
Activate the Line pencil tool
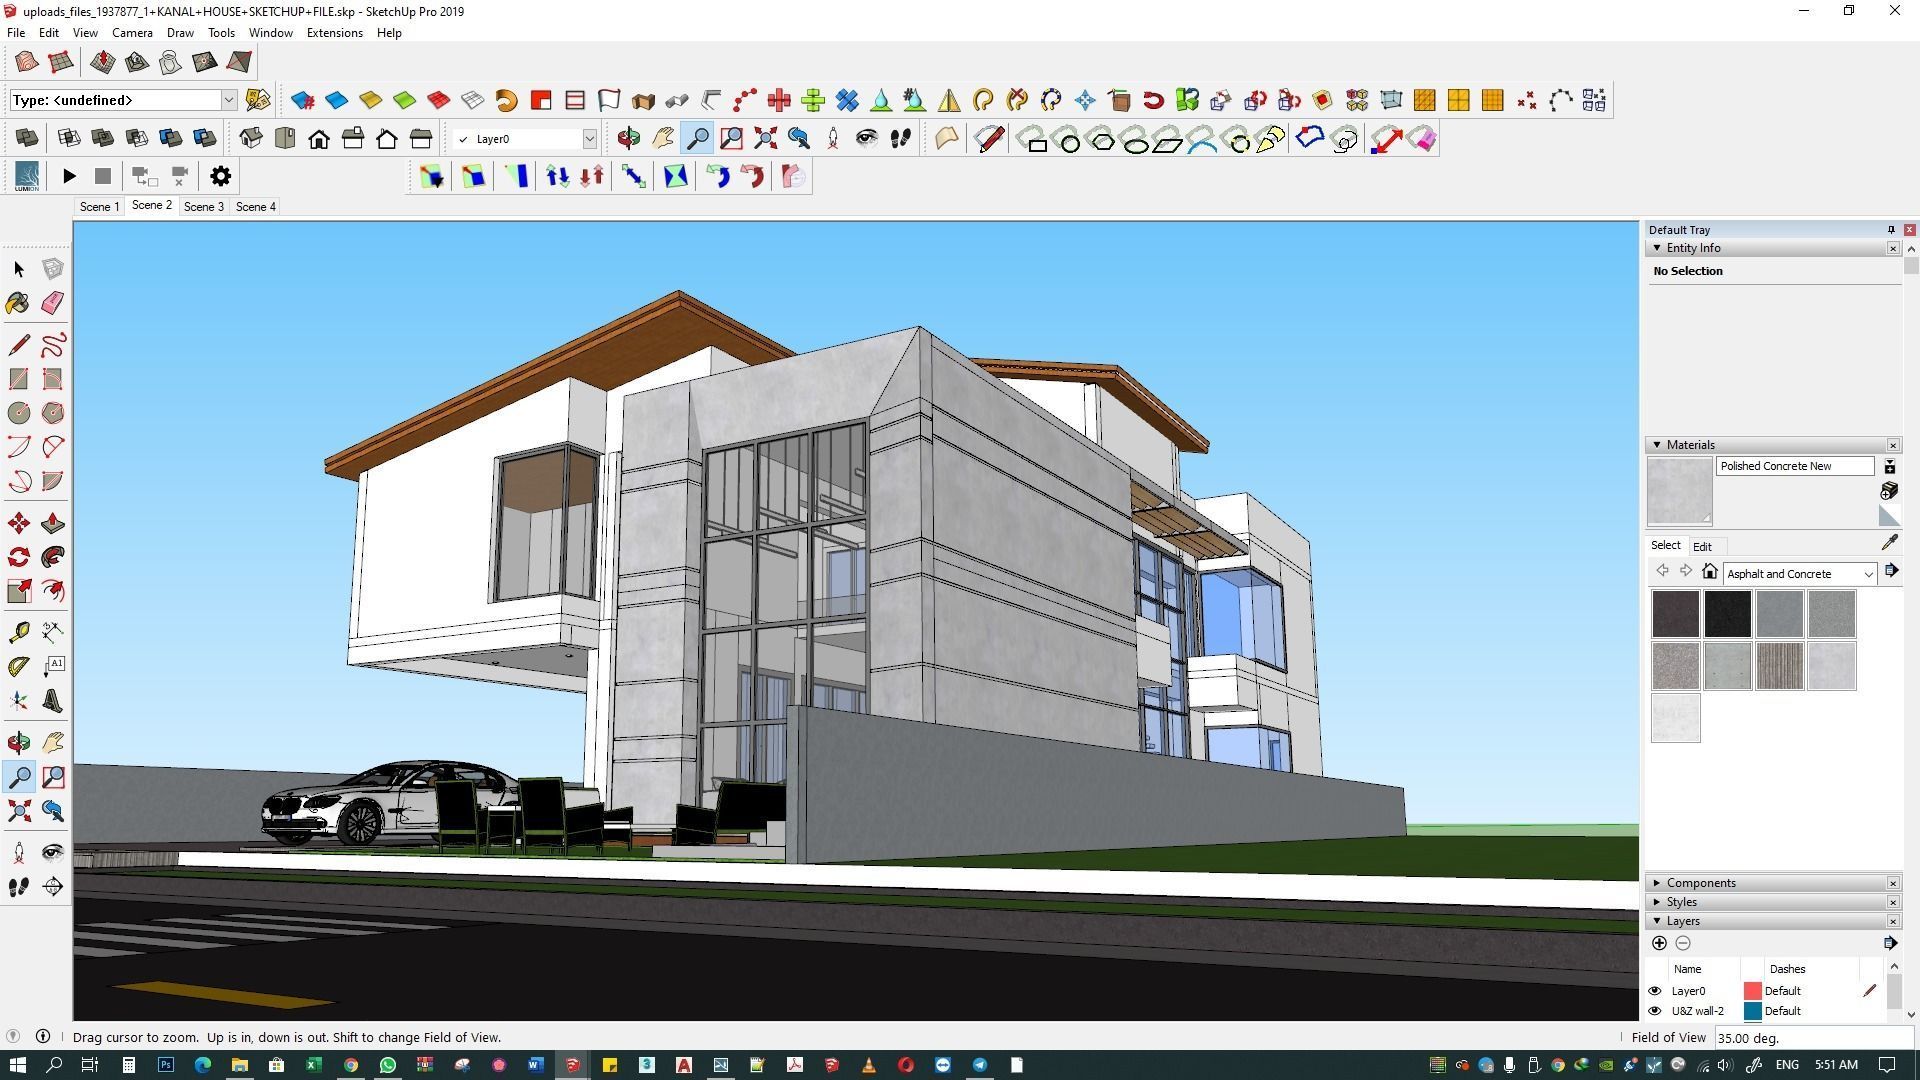coord(19,345)
